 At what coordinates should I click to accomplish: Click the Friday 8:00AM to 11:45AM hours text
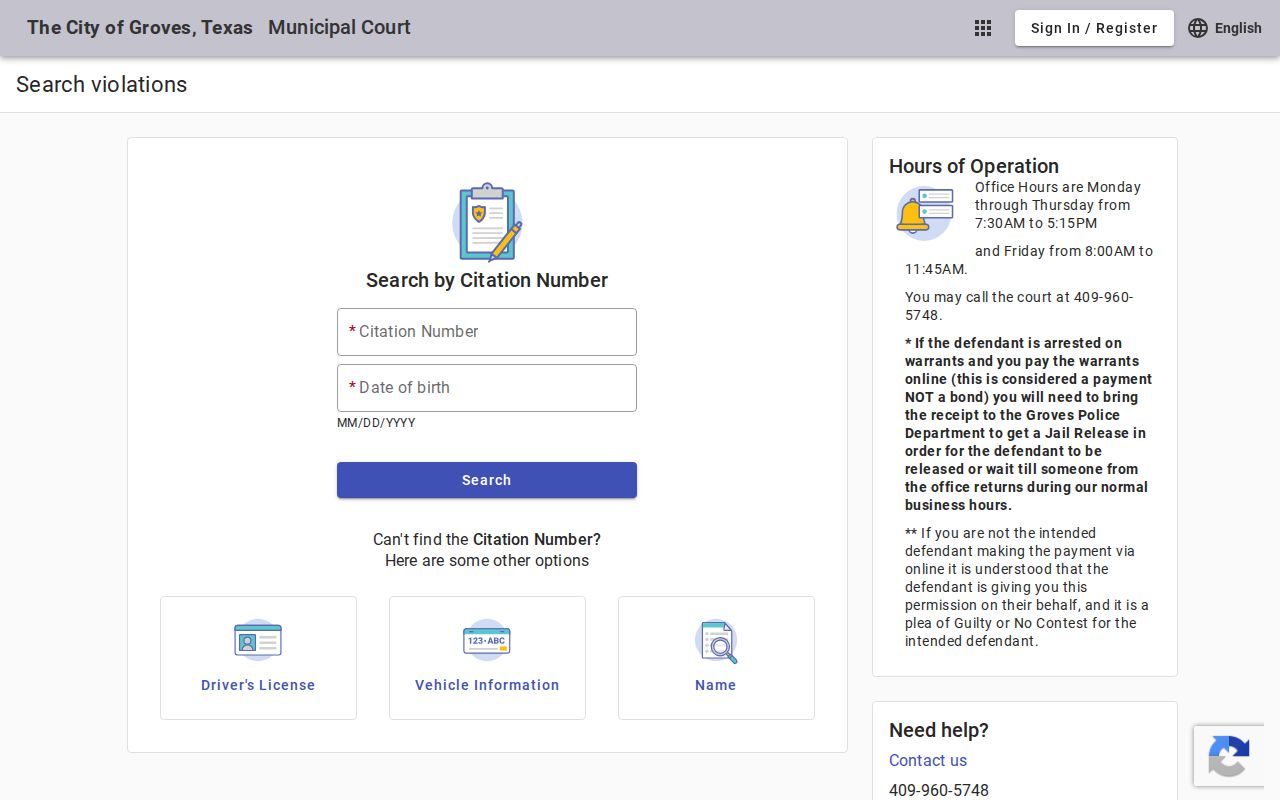click(1029, 260)
